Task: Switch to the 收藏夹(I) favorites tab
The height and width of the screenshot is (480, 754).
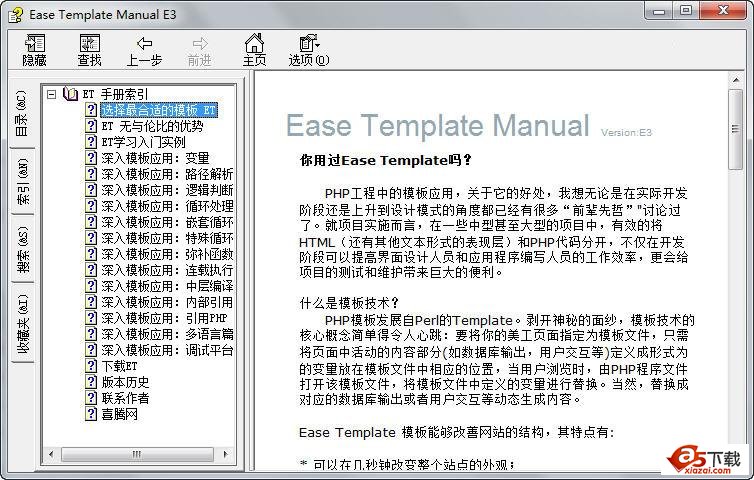Action: pos(22,323)
